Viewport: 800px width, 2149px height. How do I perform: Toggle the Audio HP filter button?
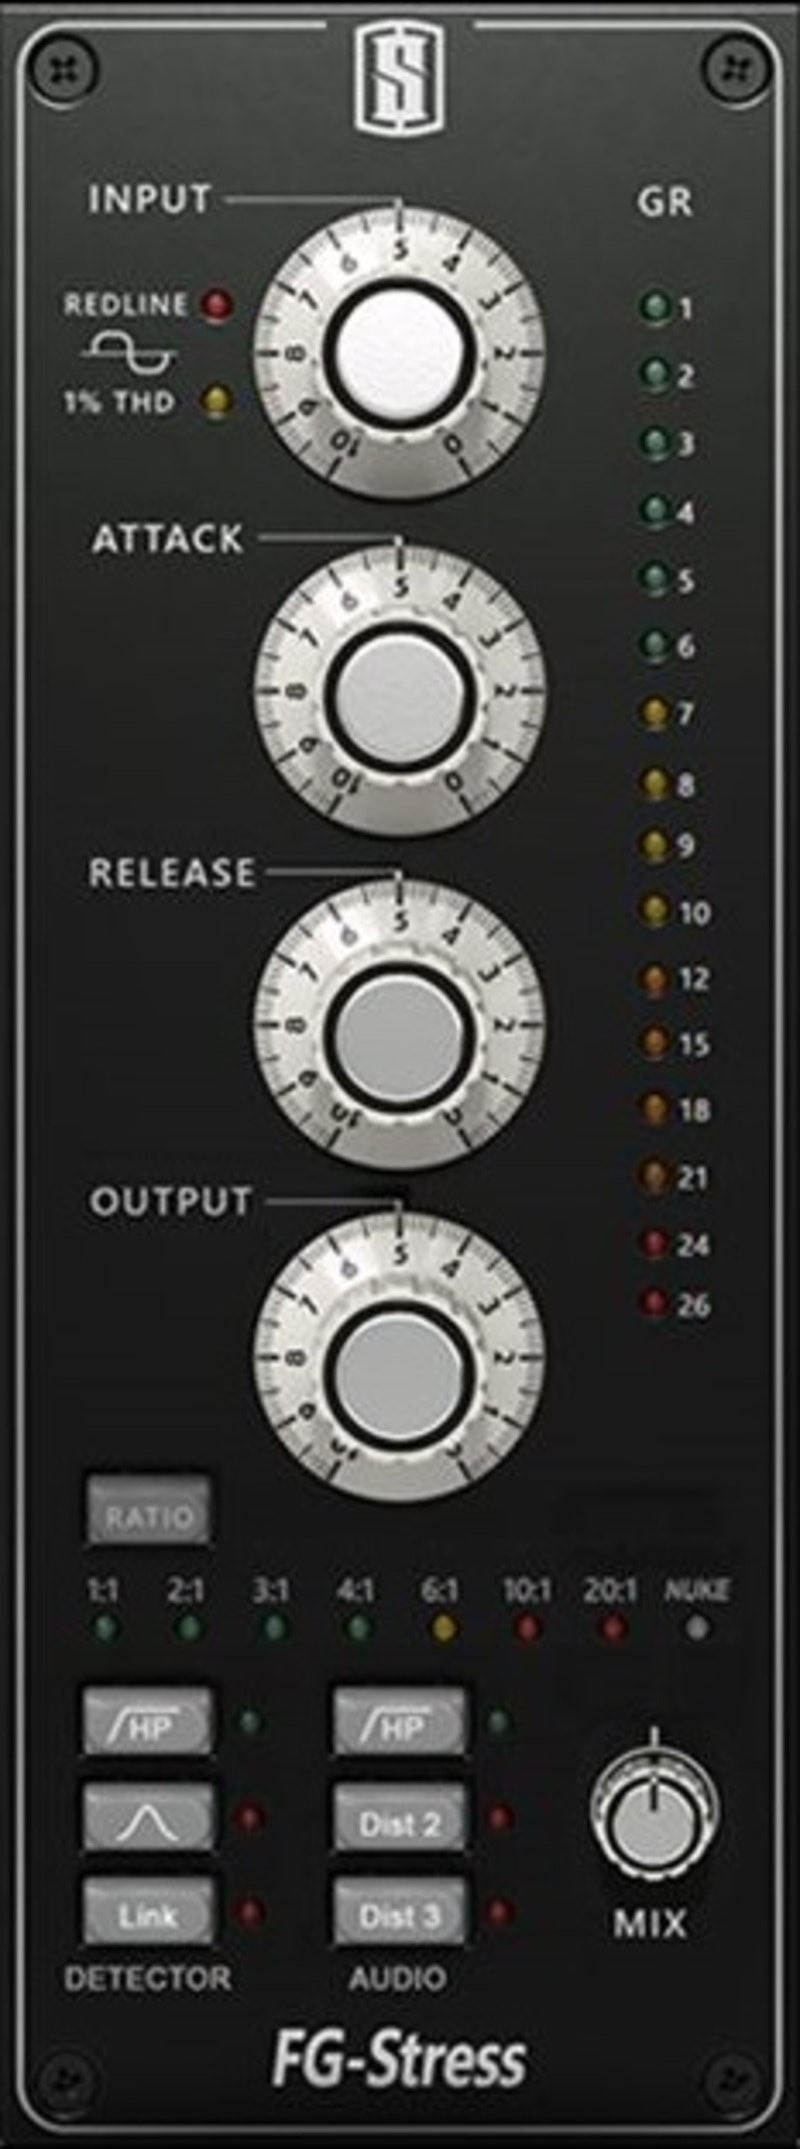[x=399, y=1721]
